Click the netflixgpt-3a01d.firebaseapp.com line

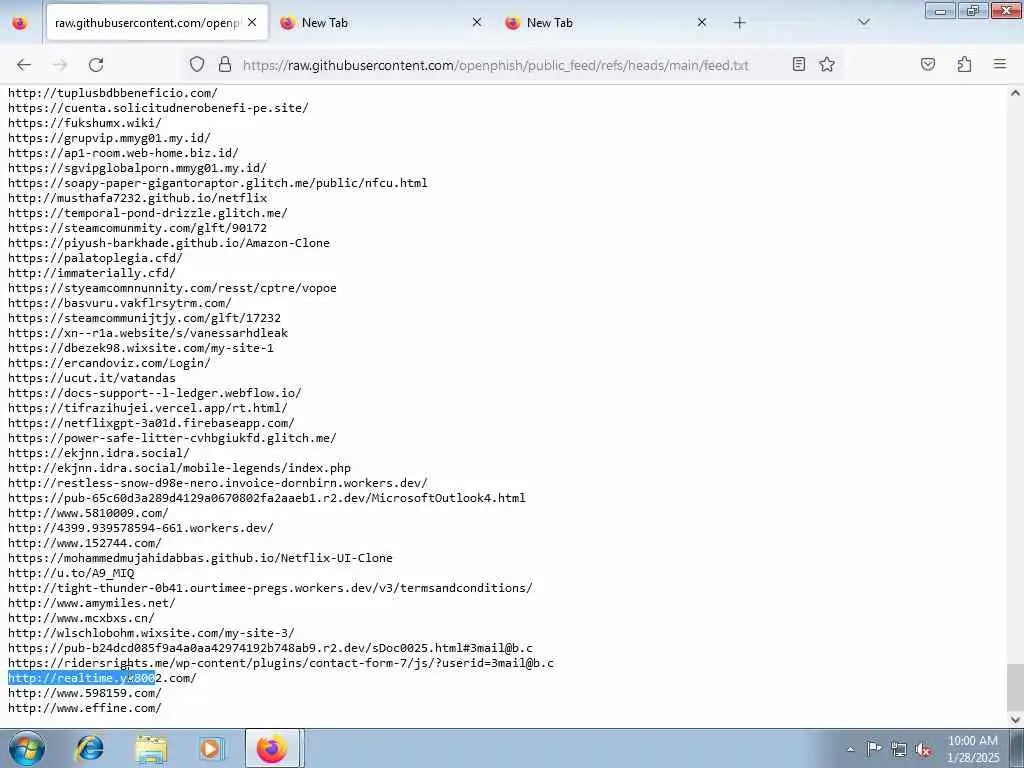[x=151, y=423]
